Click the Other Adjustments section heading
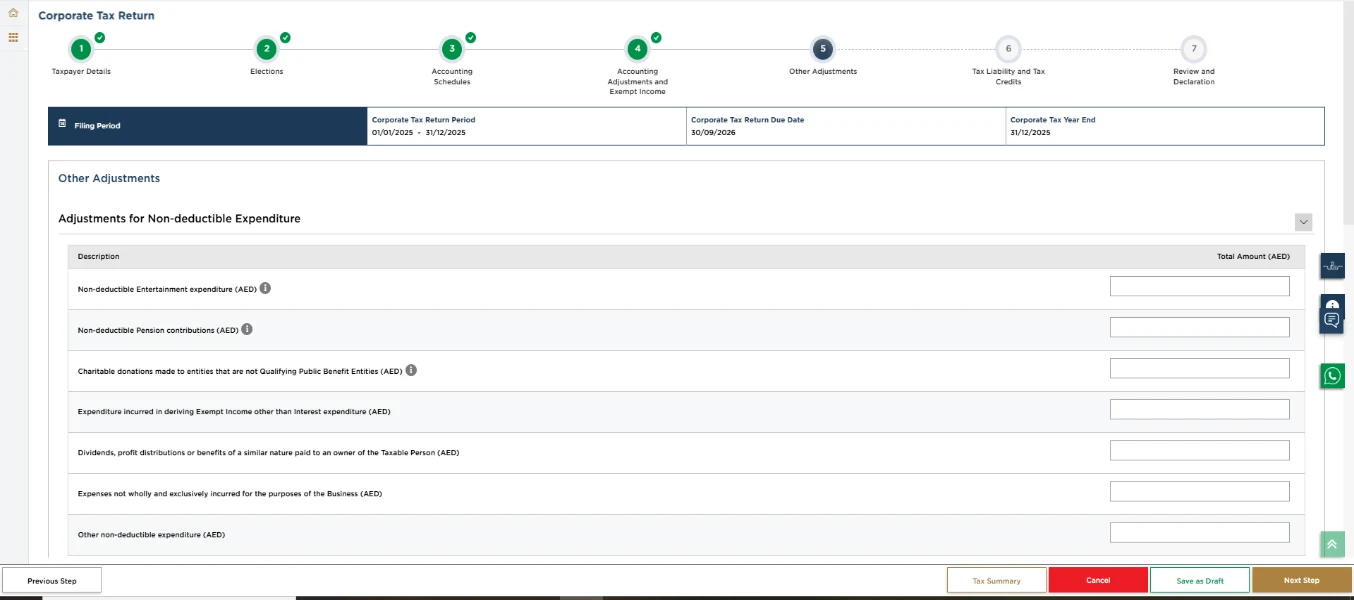 click(109, 178)
